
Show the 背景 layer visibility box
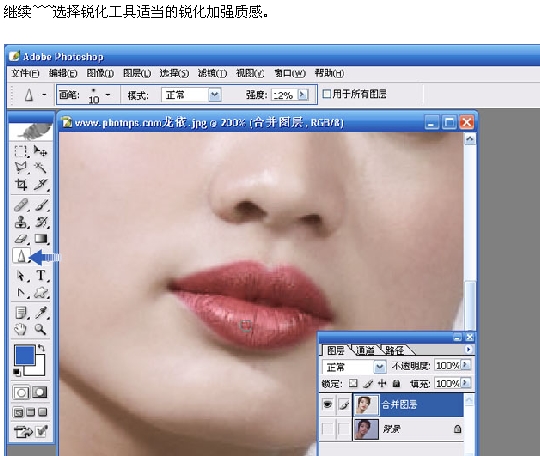click(328, 429)
